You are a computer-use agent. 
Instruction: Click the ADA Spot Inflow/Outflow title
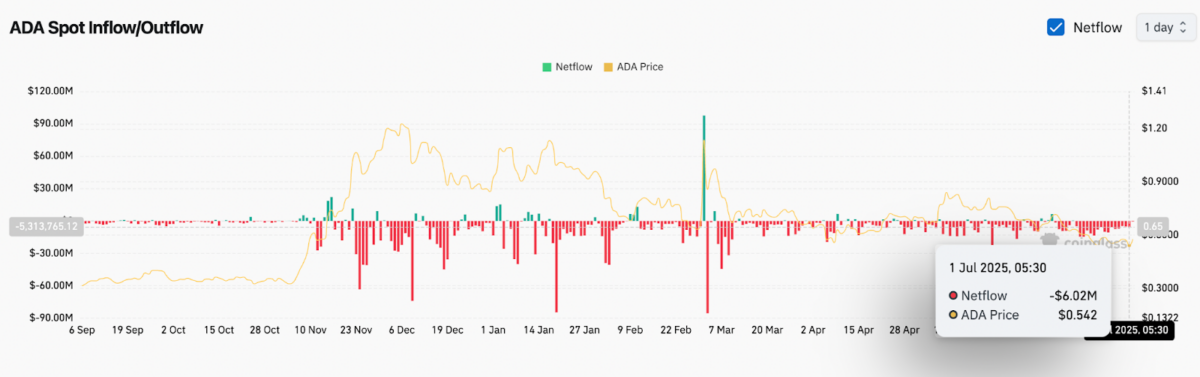tap(106, 28)
